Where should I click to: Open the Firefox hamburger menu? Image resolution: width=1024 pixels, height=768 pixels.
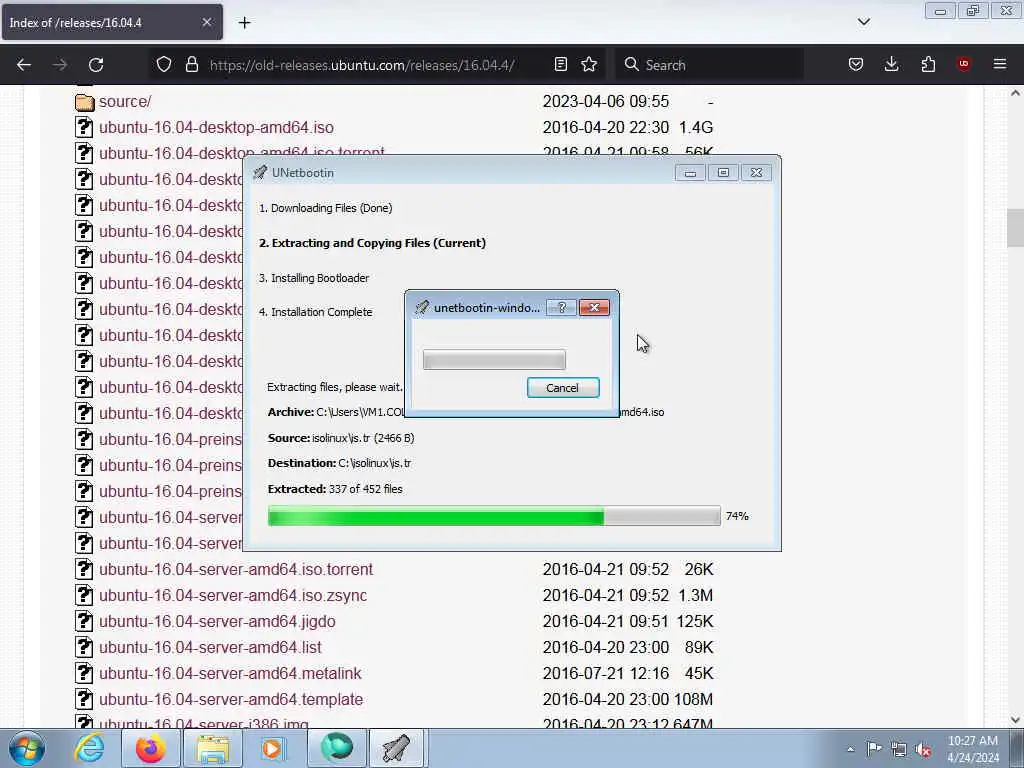pyautogui.click(x=1000, y=64)
